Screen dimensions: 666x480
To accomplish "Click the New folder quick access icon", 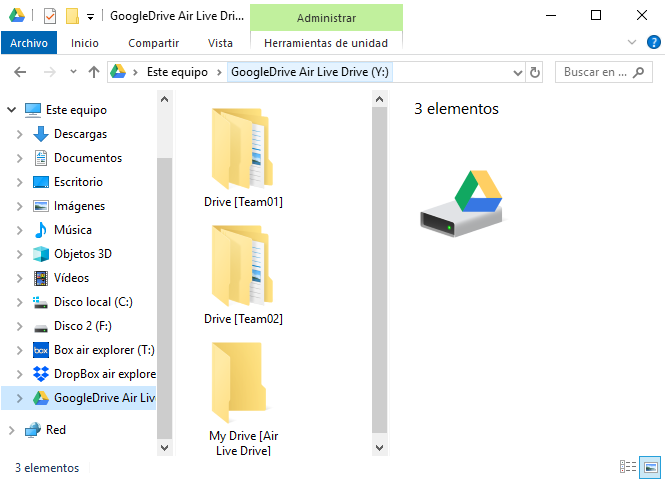I will pyautogui.click(x=72, y=16).
